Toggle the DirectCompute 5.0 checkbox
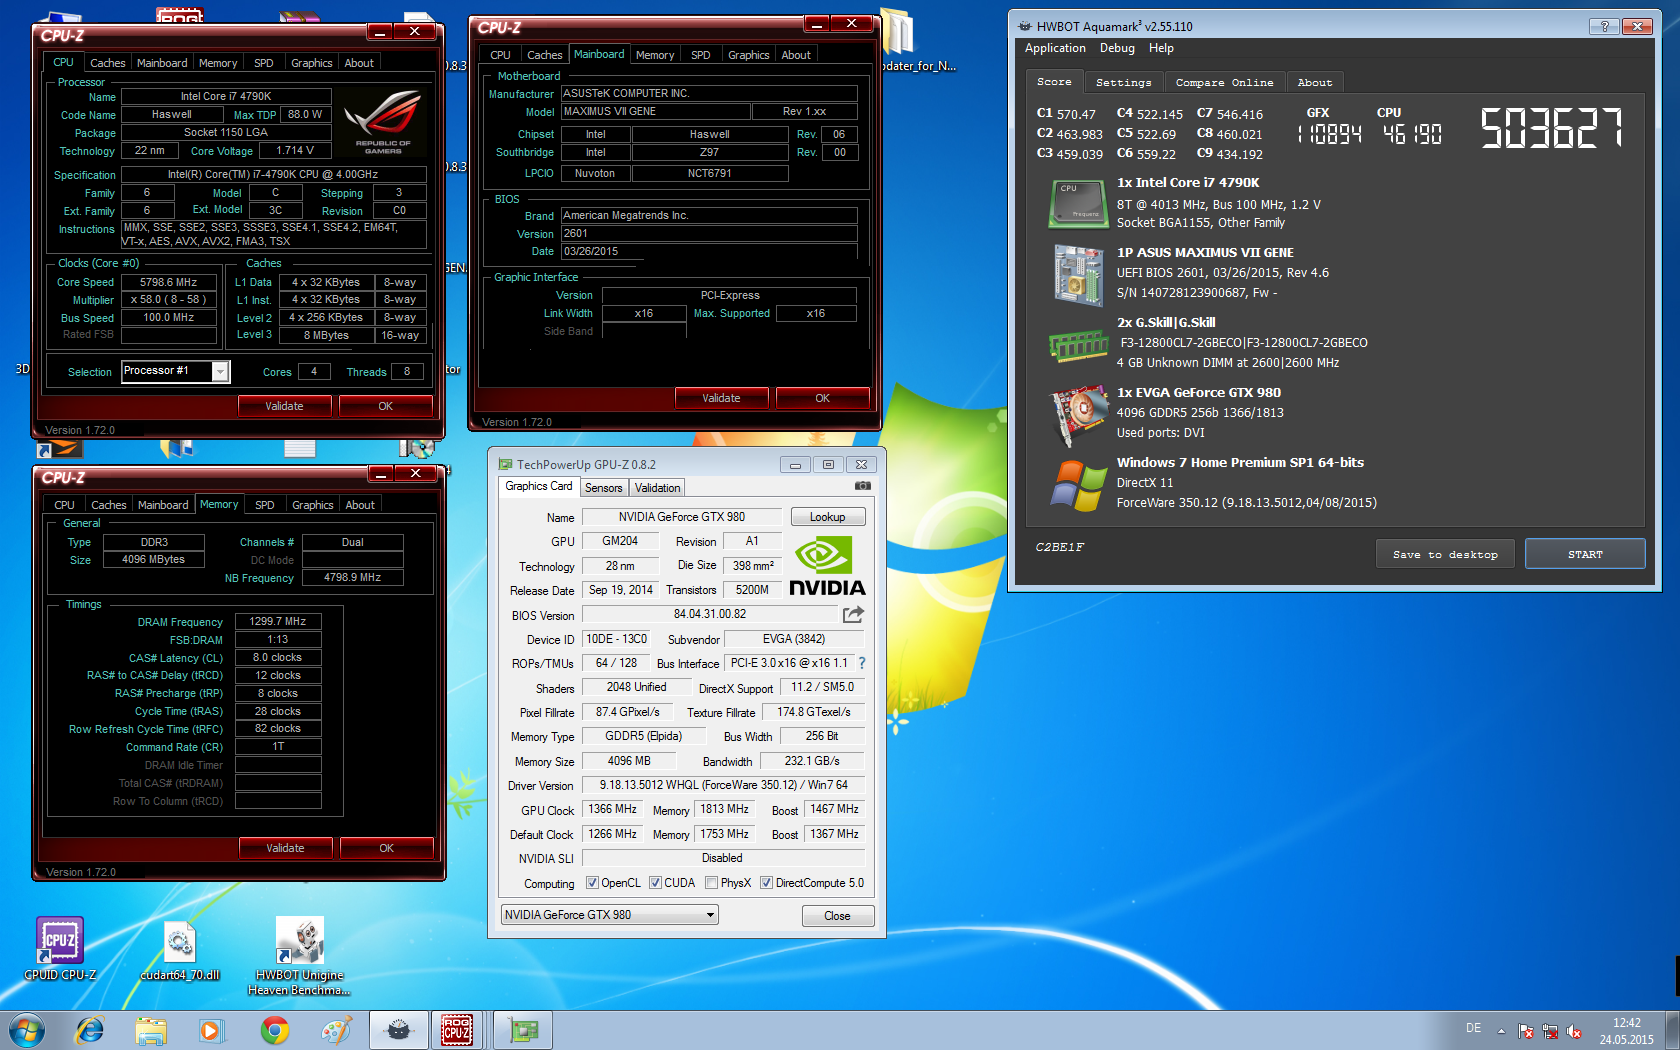The image size is (1680, 1050). click(x=766, y=883)
